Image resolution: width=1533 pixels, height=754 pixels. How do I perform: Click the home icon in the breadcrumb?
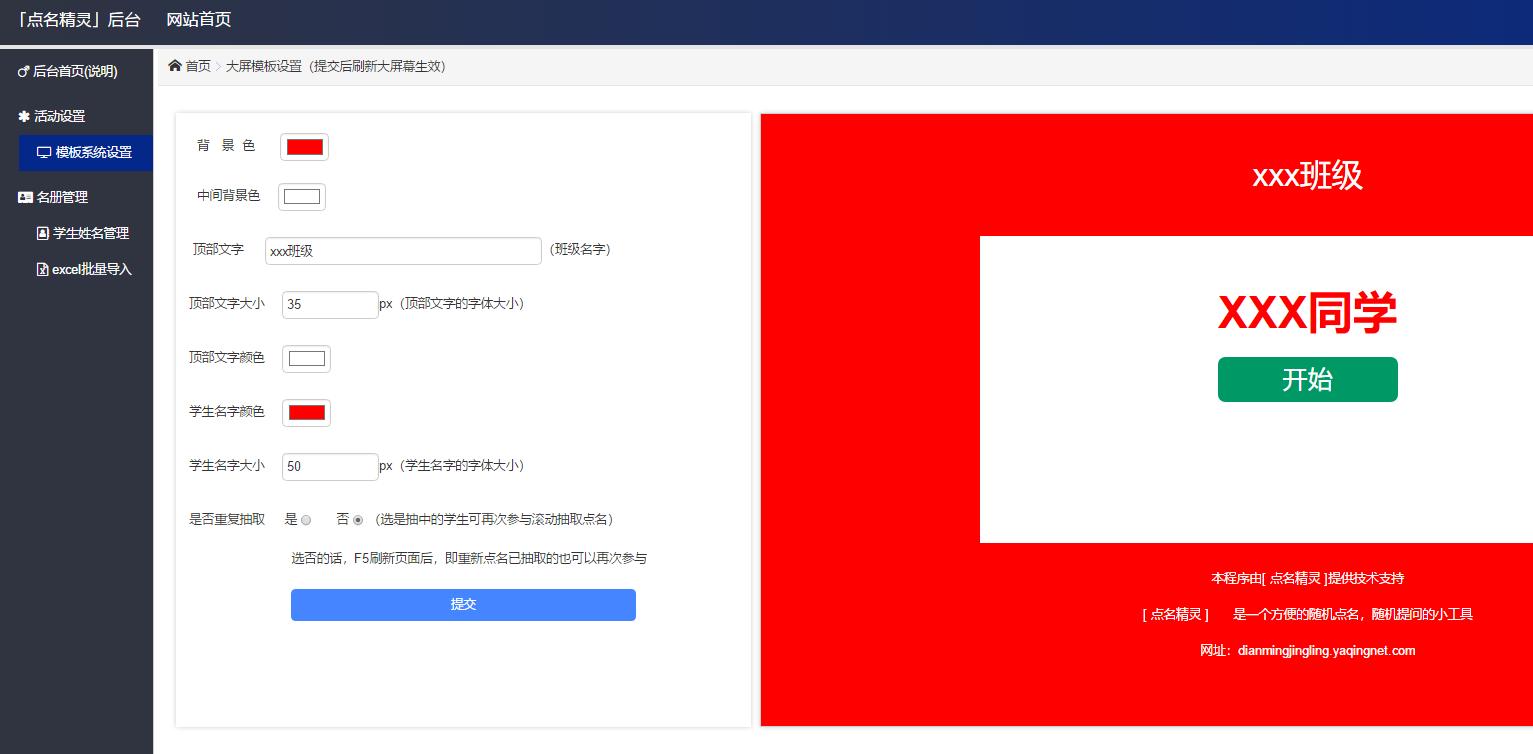(173, 65)
